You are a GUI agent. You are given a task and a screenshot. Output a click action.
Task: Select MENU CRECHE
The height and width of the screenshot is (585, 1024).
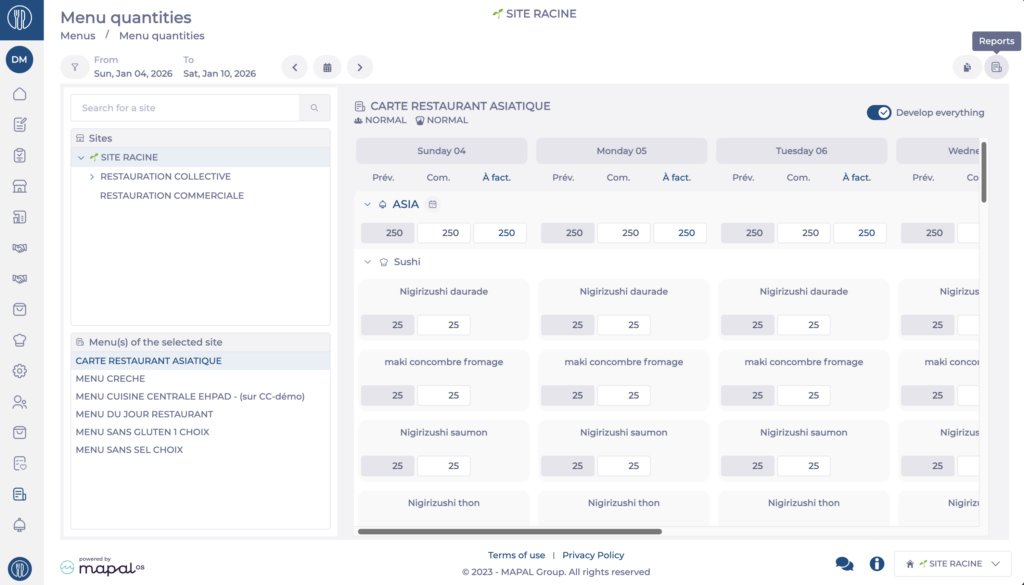[110, 379]
